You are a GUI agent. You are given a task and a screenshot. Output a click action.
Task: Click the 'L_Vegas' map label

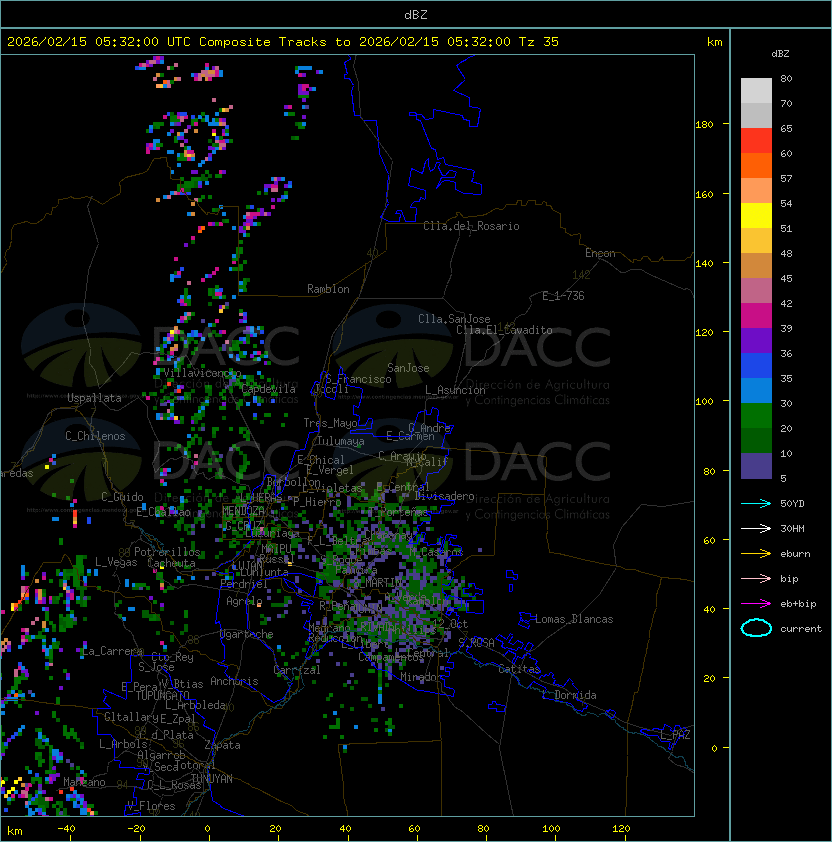[116, 562]
